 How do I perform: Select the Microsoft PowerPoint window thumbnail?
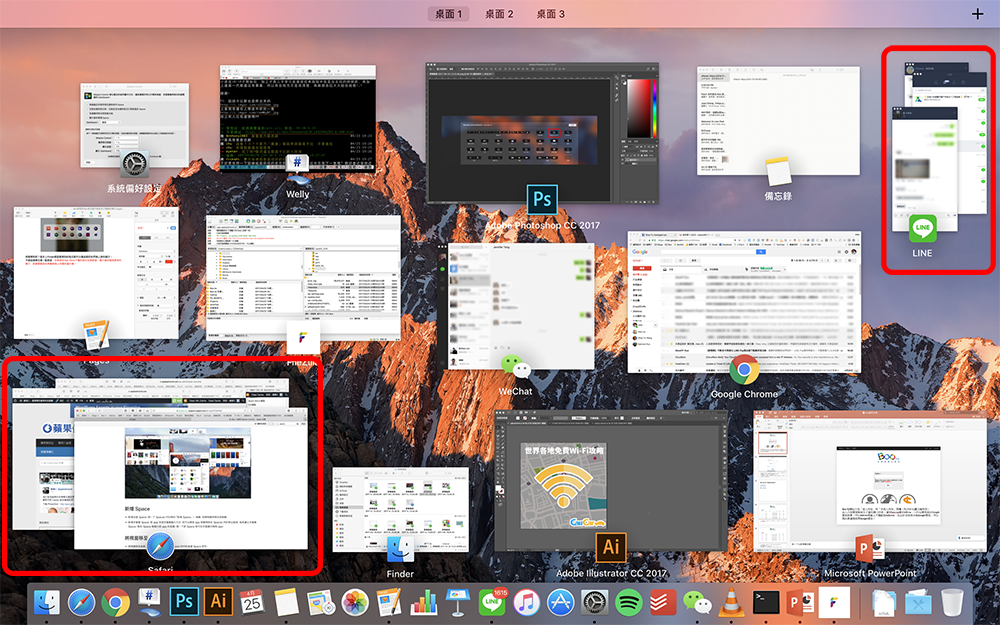pyautogui.click(x=870, y=482)
